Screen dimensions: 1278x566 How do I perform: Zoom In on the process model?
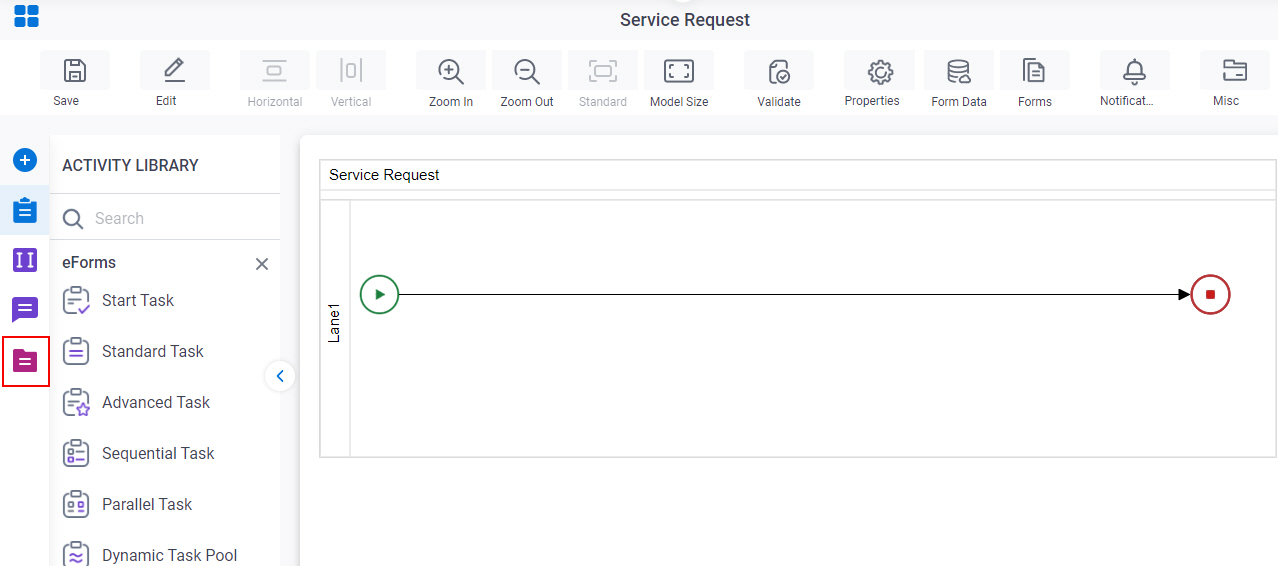pos(451,70)
